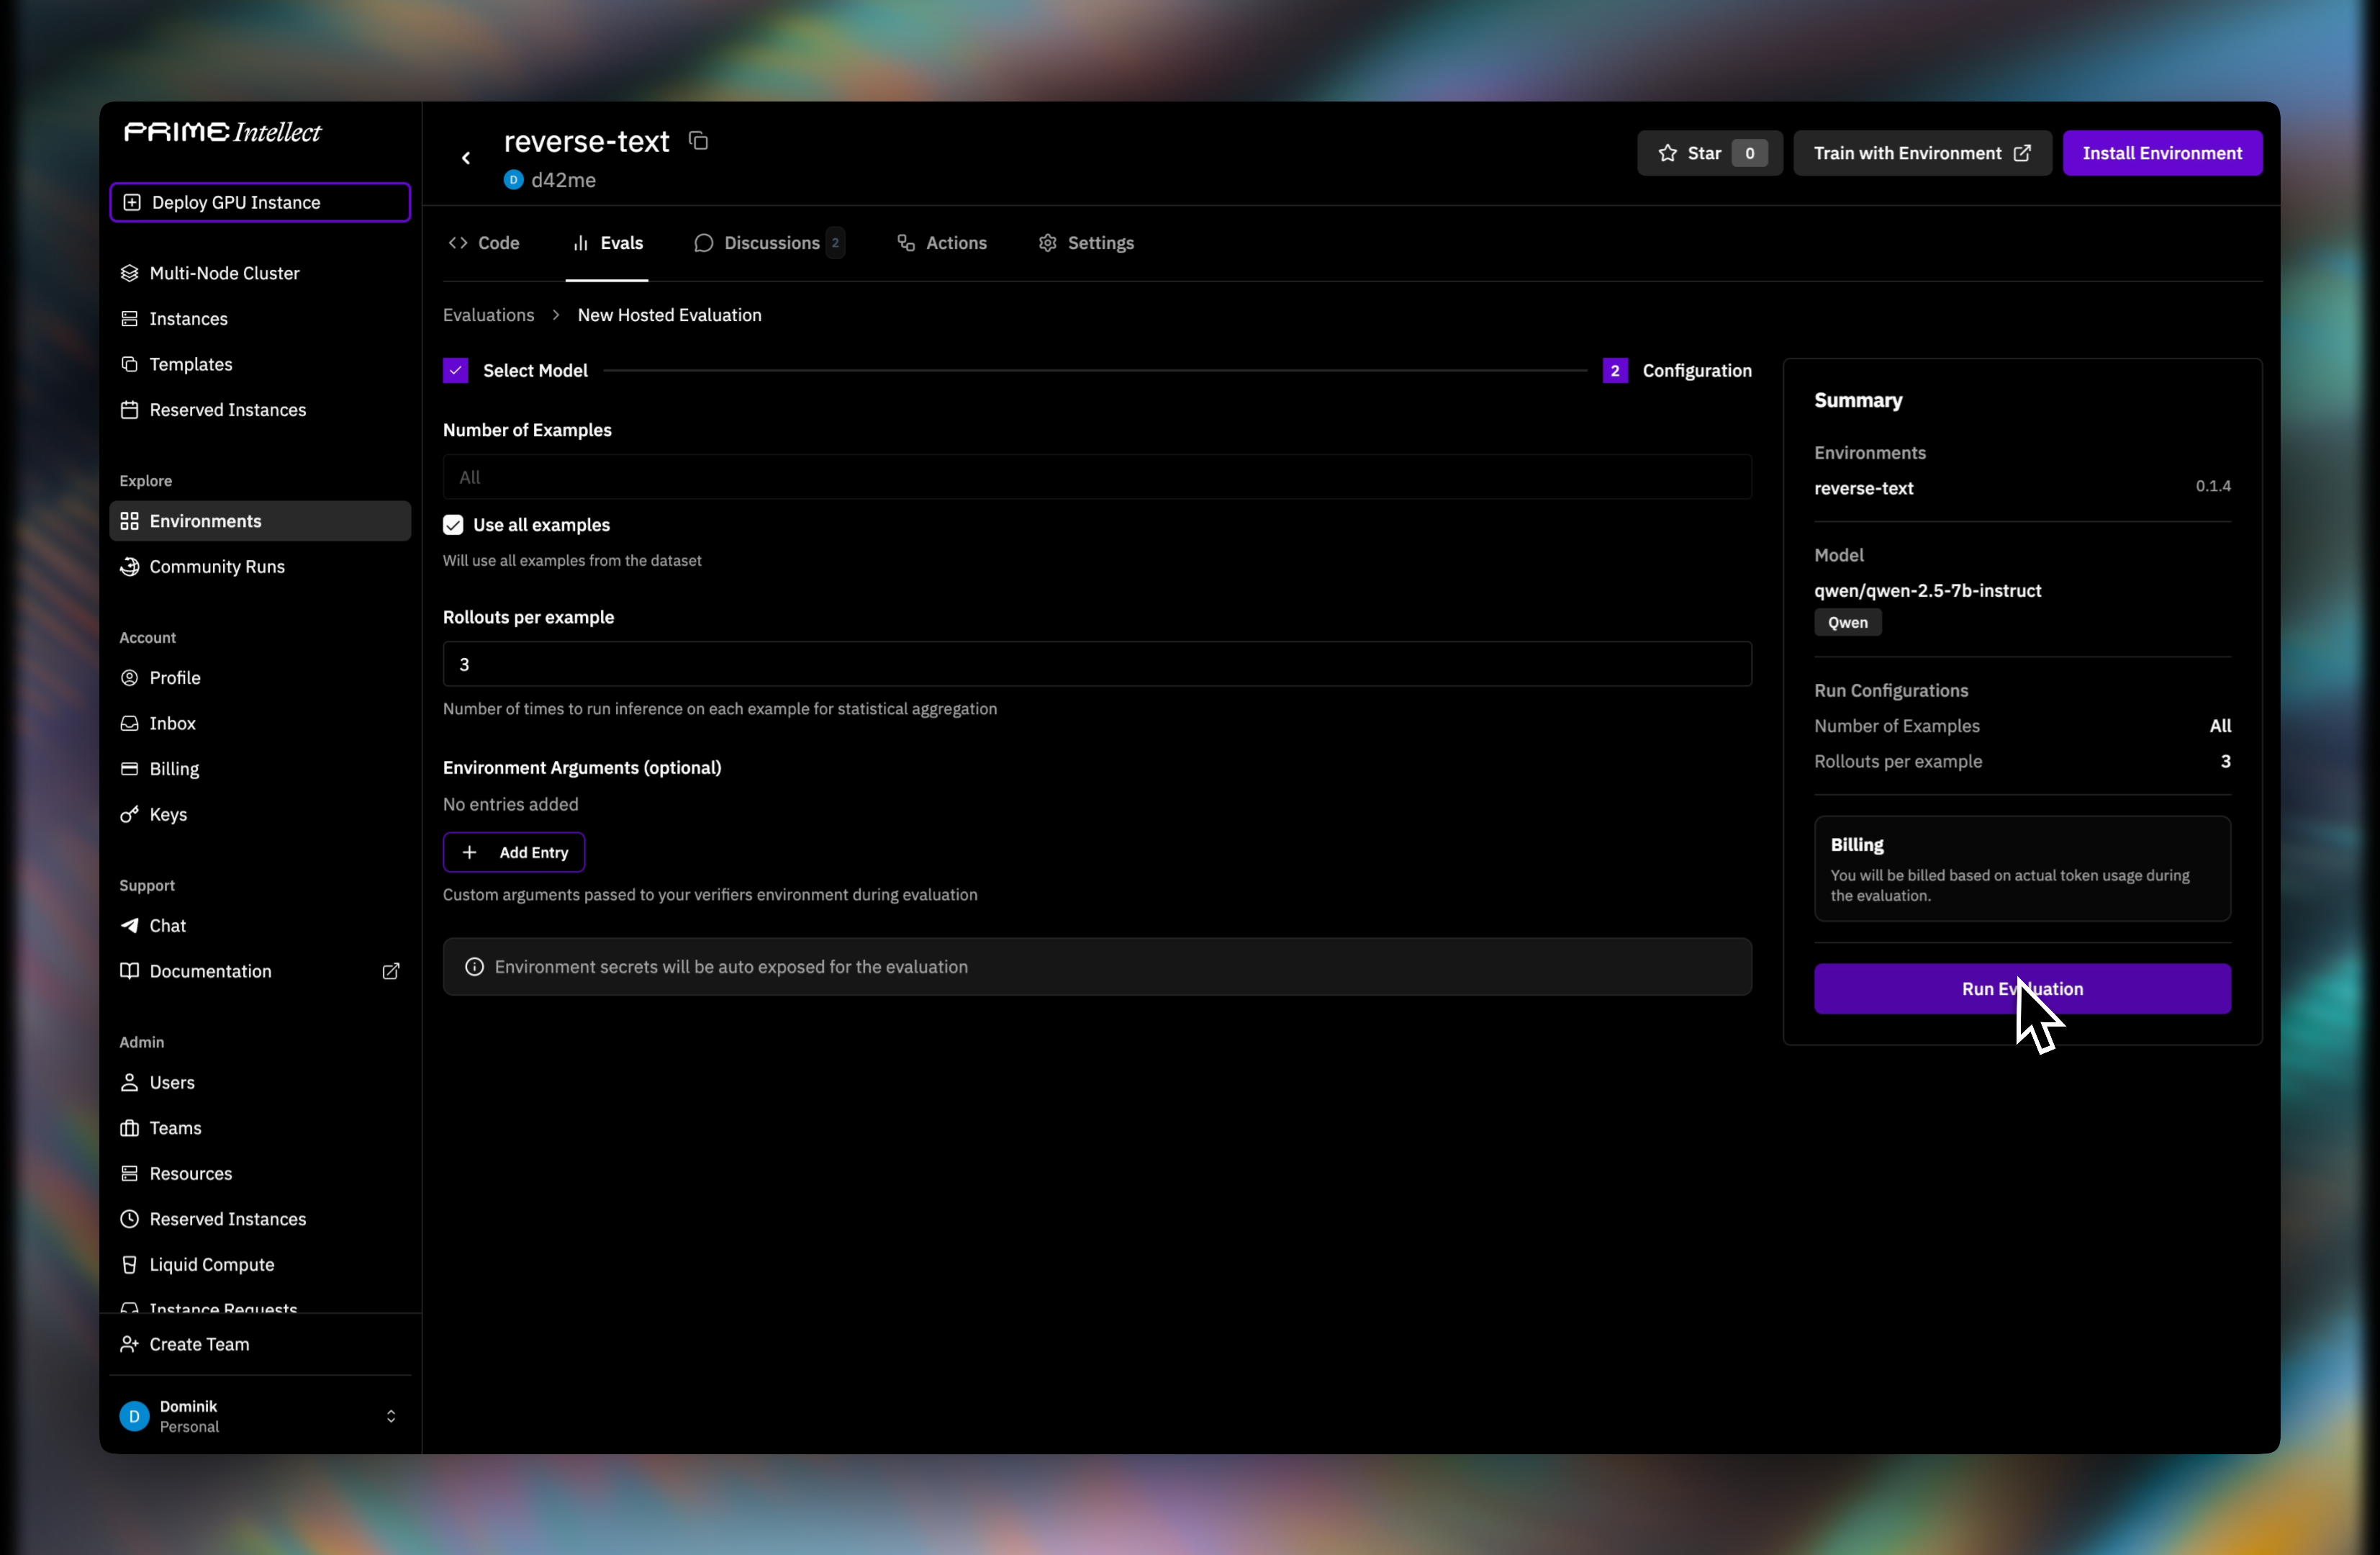Click Add Entry button
Screen dimensions: 2380x1555
pyautogui.click(x=514, y=852)
